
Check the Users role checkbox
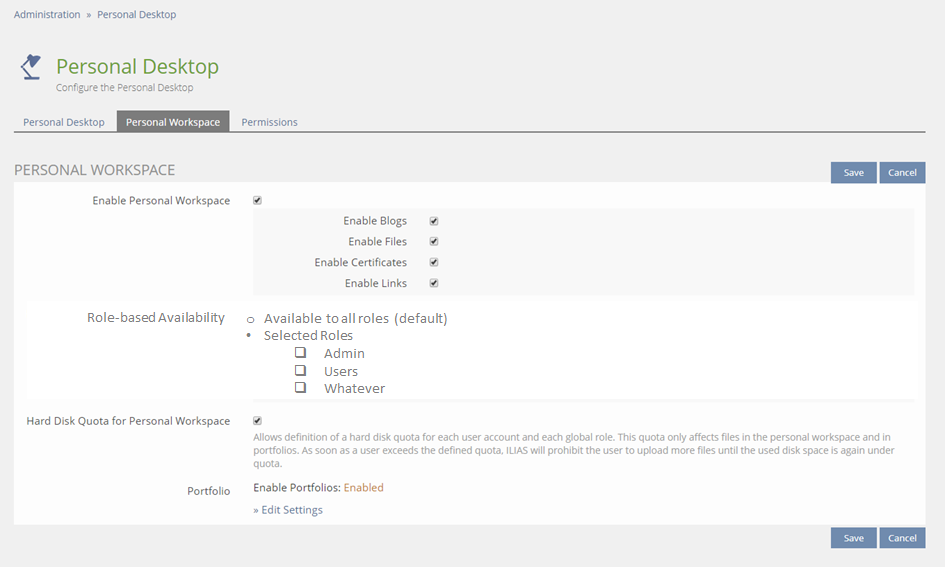300,371
